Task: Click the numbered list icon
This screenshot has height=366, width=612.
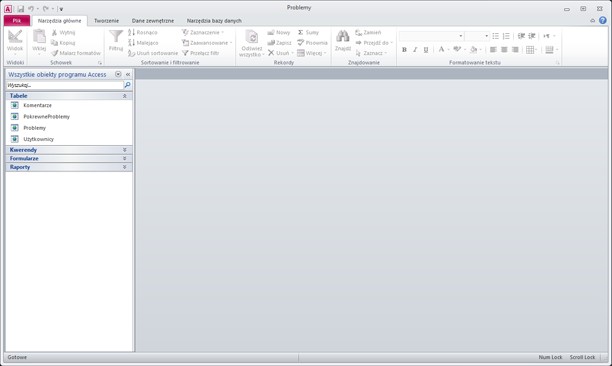Action: [506, 36]
